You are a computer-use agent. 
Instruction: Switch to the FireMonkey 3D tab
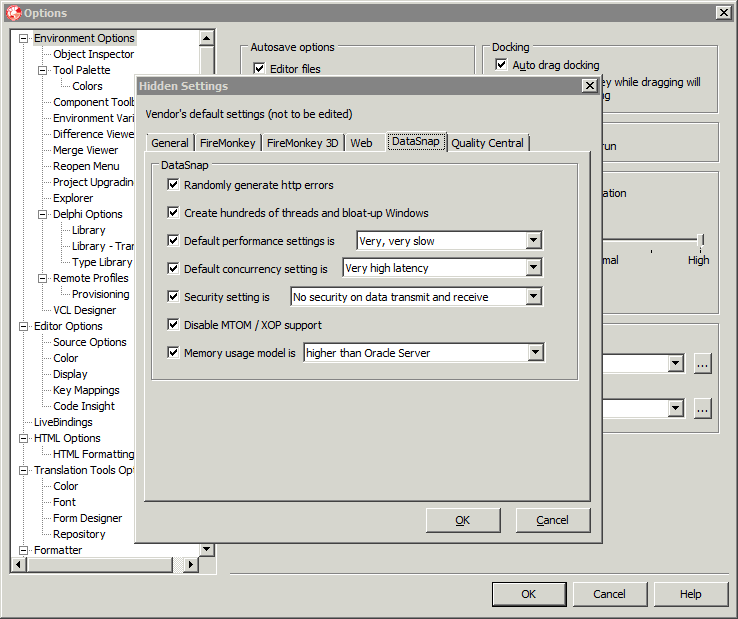pyautogui.click(x=303, y=143)
